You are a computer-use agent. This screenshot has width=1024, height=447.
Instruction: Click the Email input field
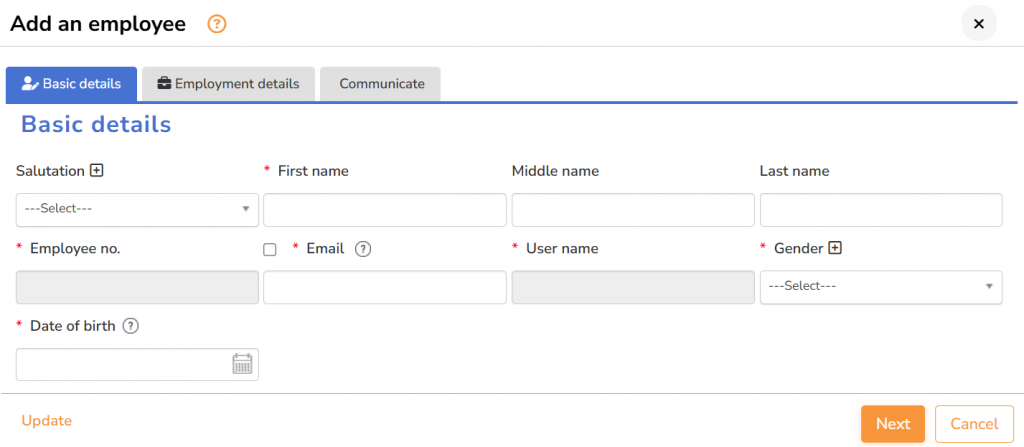tap(384, 287)
